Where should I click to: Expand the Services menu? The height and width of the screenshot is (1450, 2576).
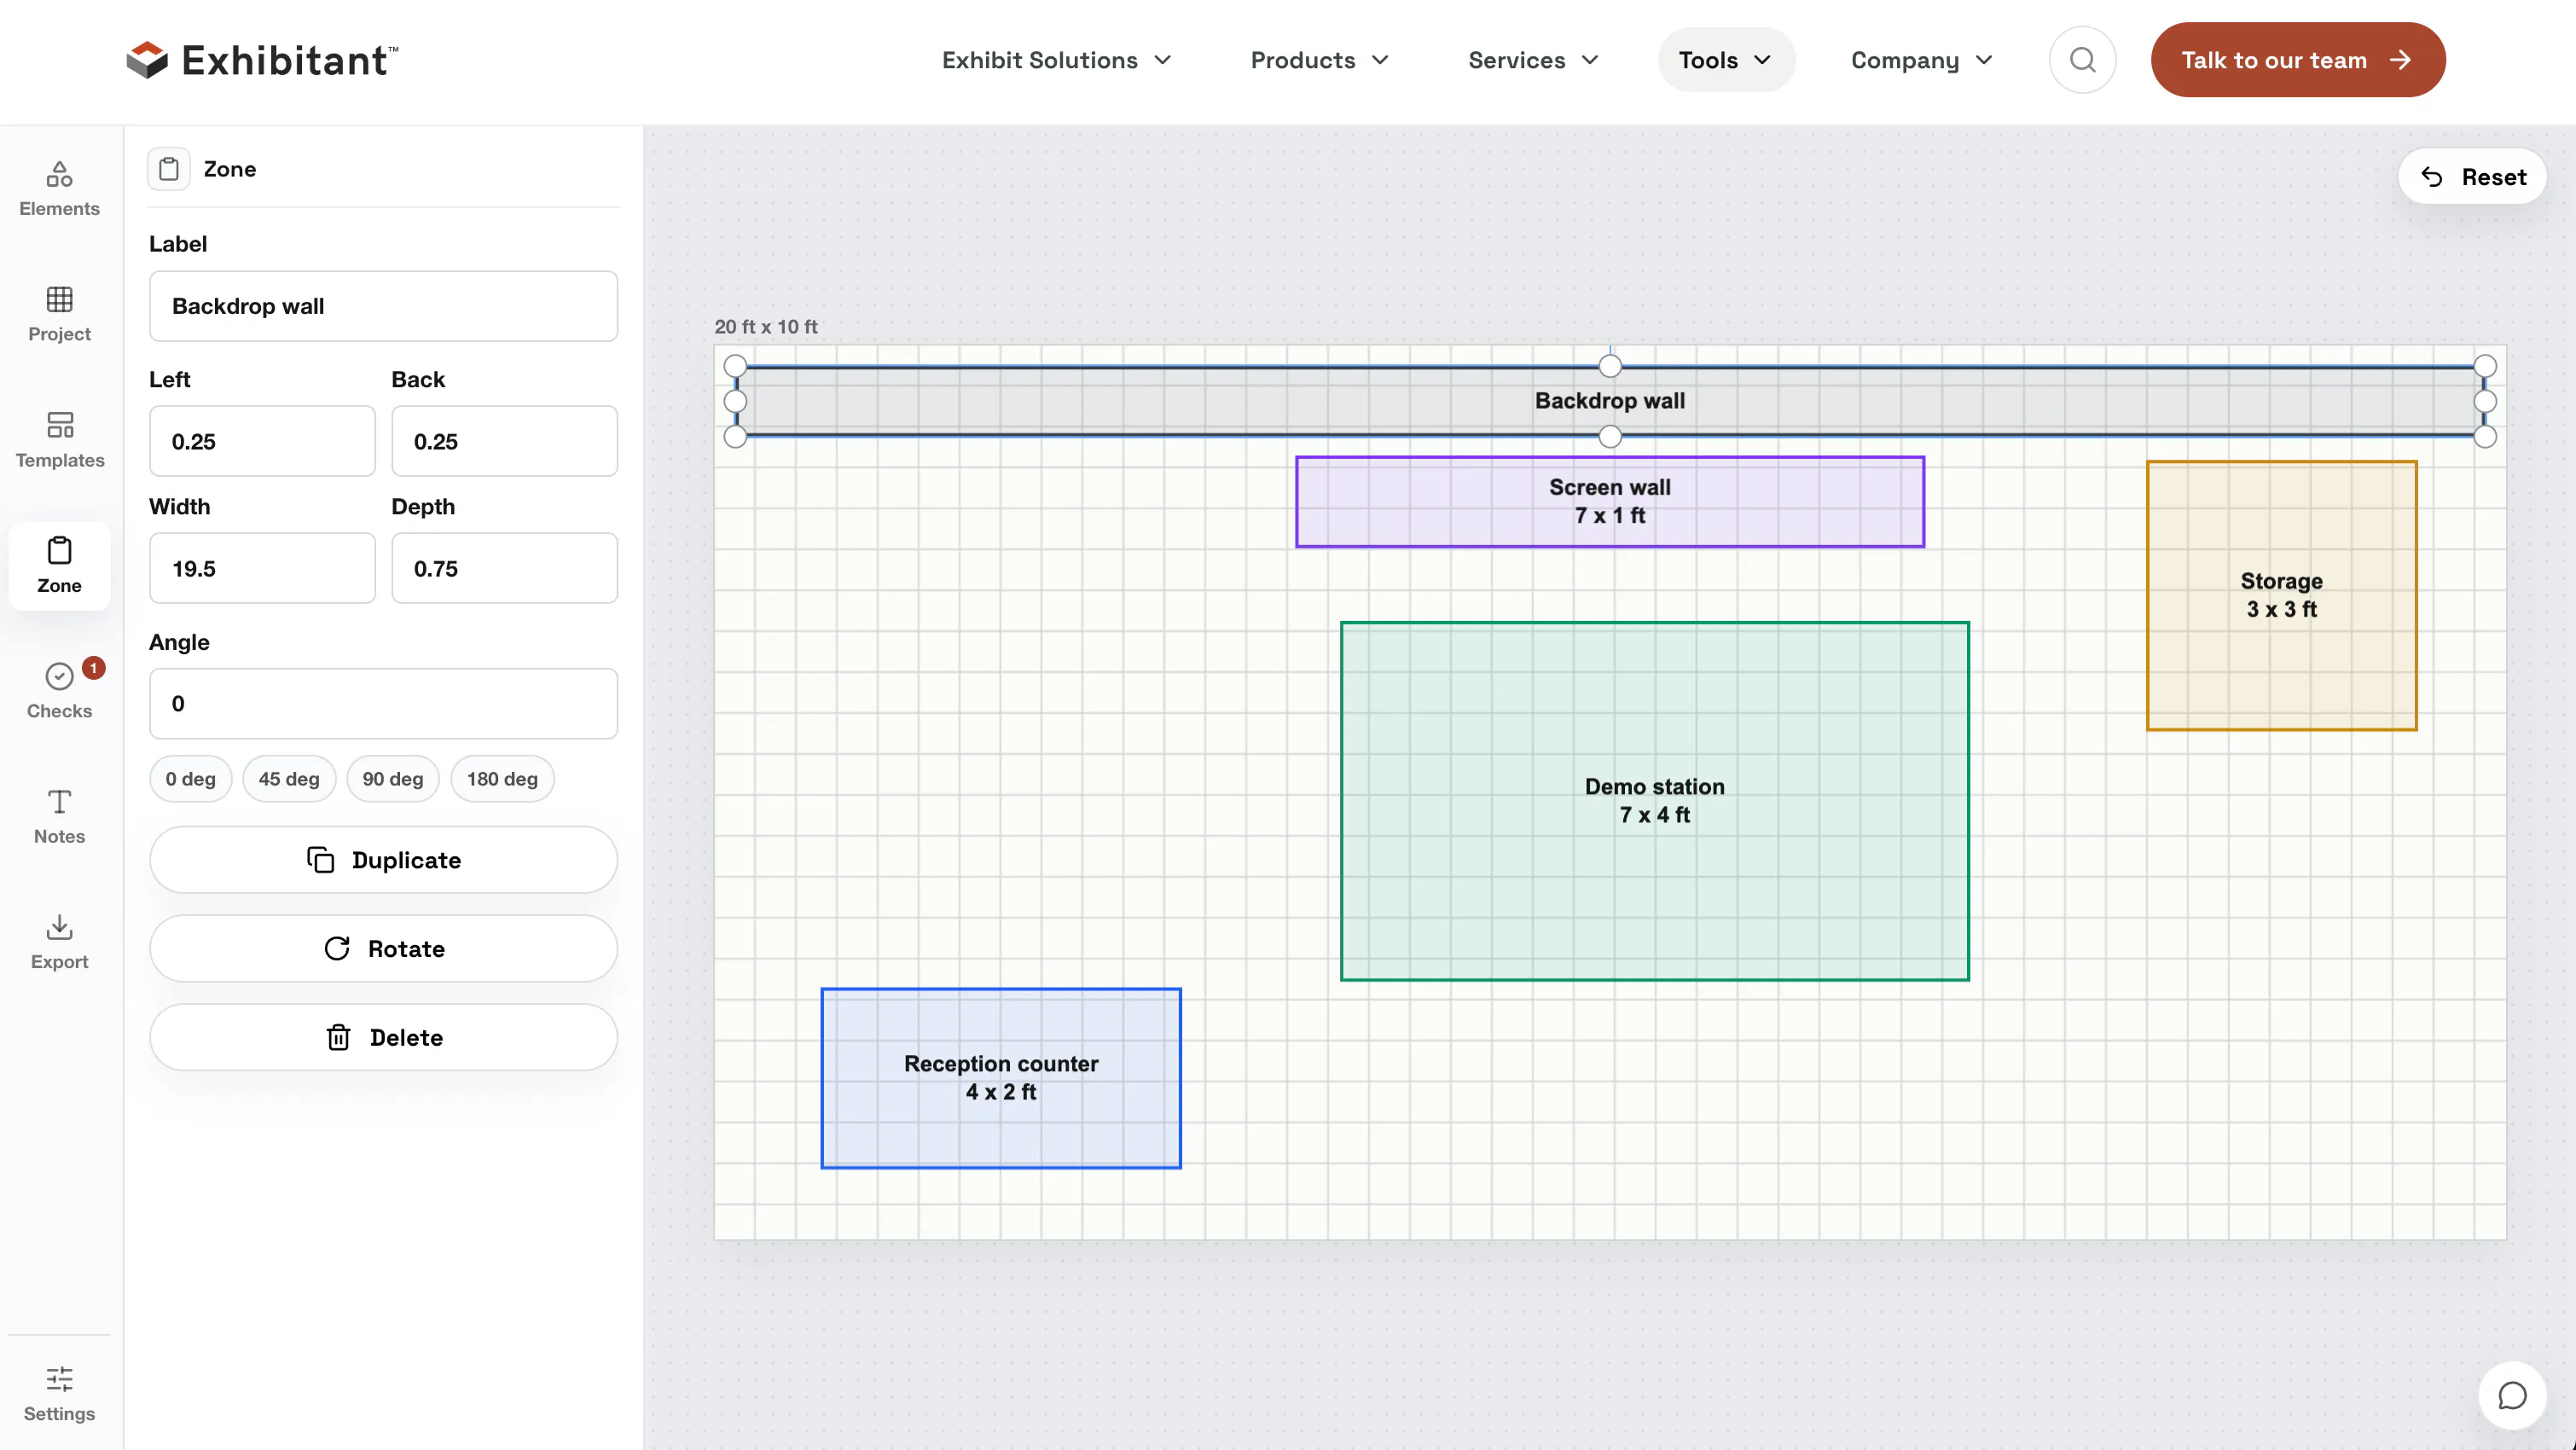point(1532,60)
